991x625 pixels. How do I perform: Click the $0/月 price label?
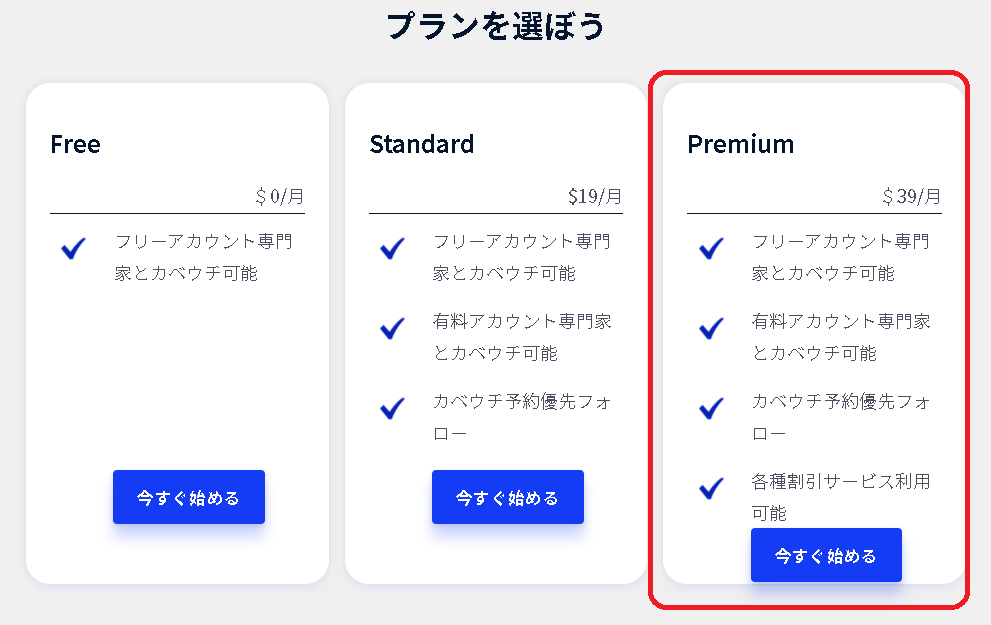tap(279, 196)
